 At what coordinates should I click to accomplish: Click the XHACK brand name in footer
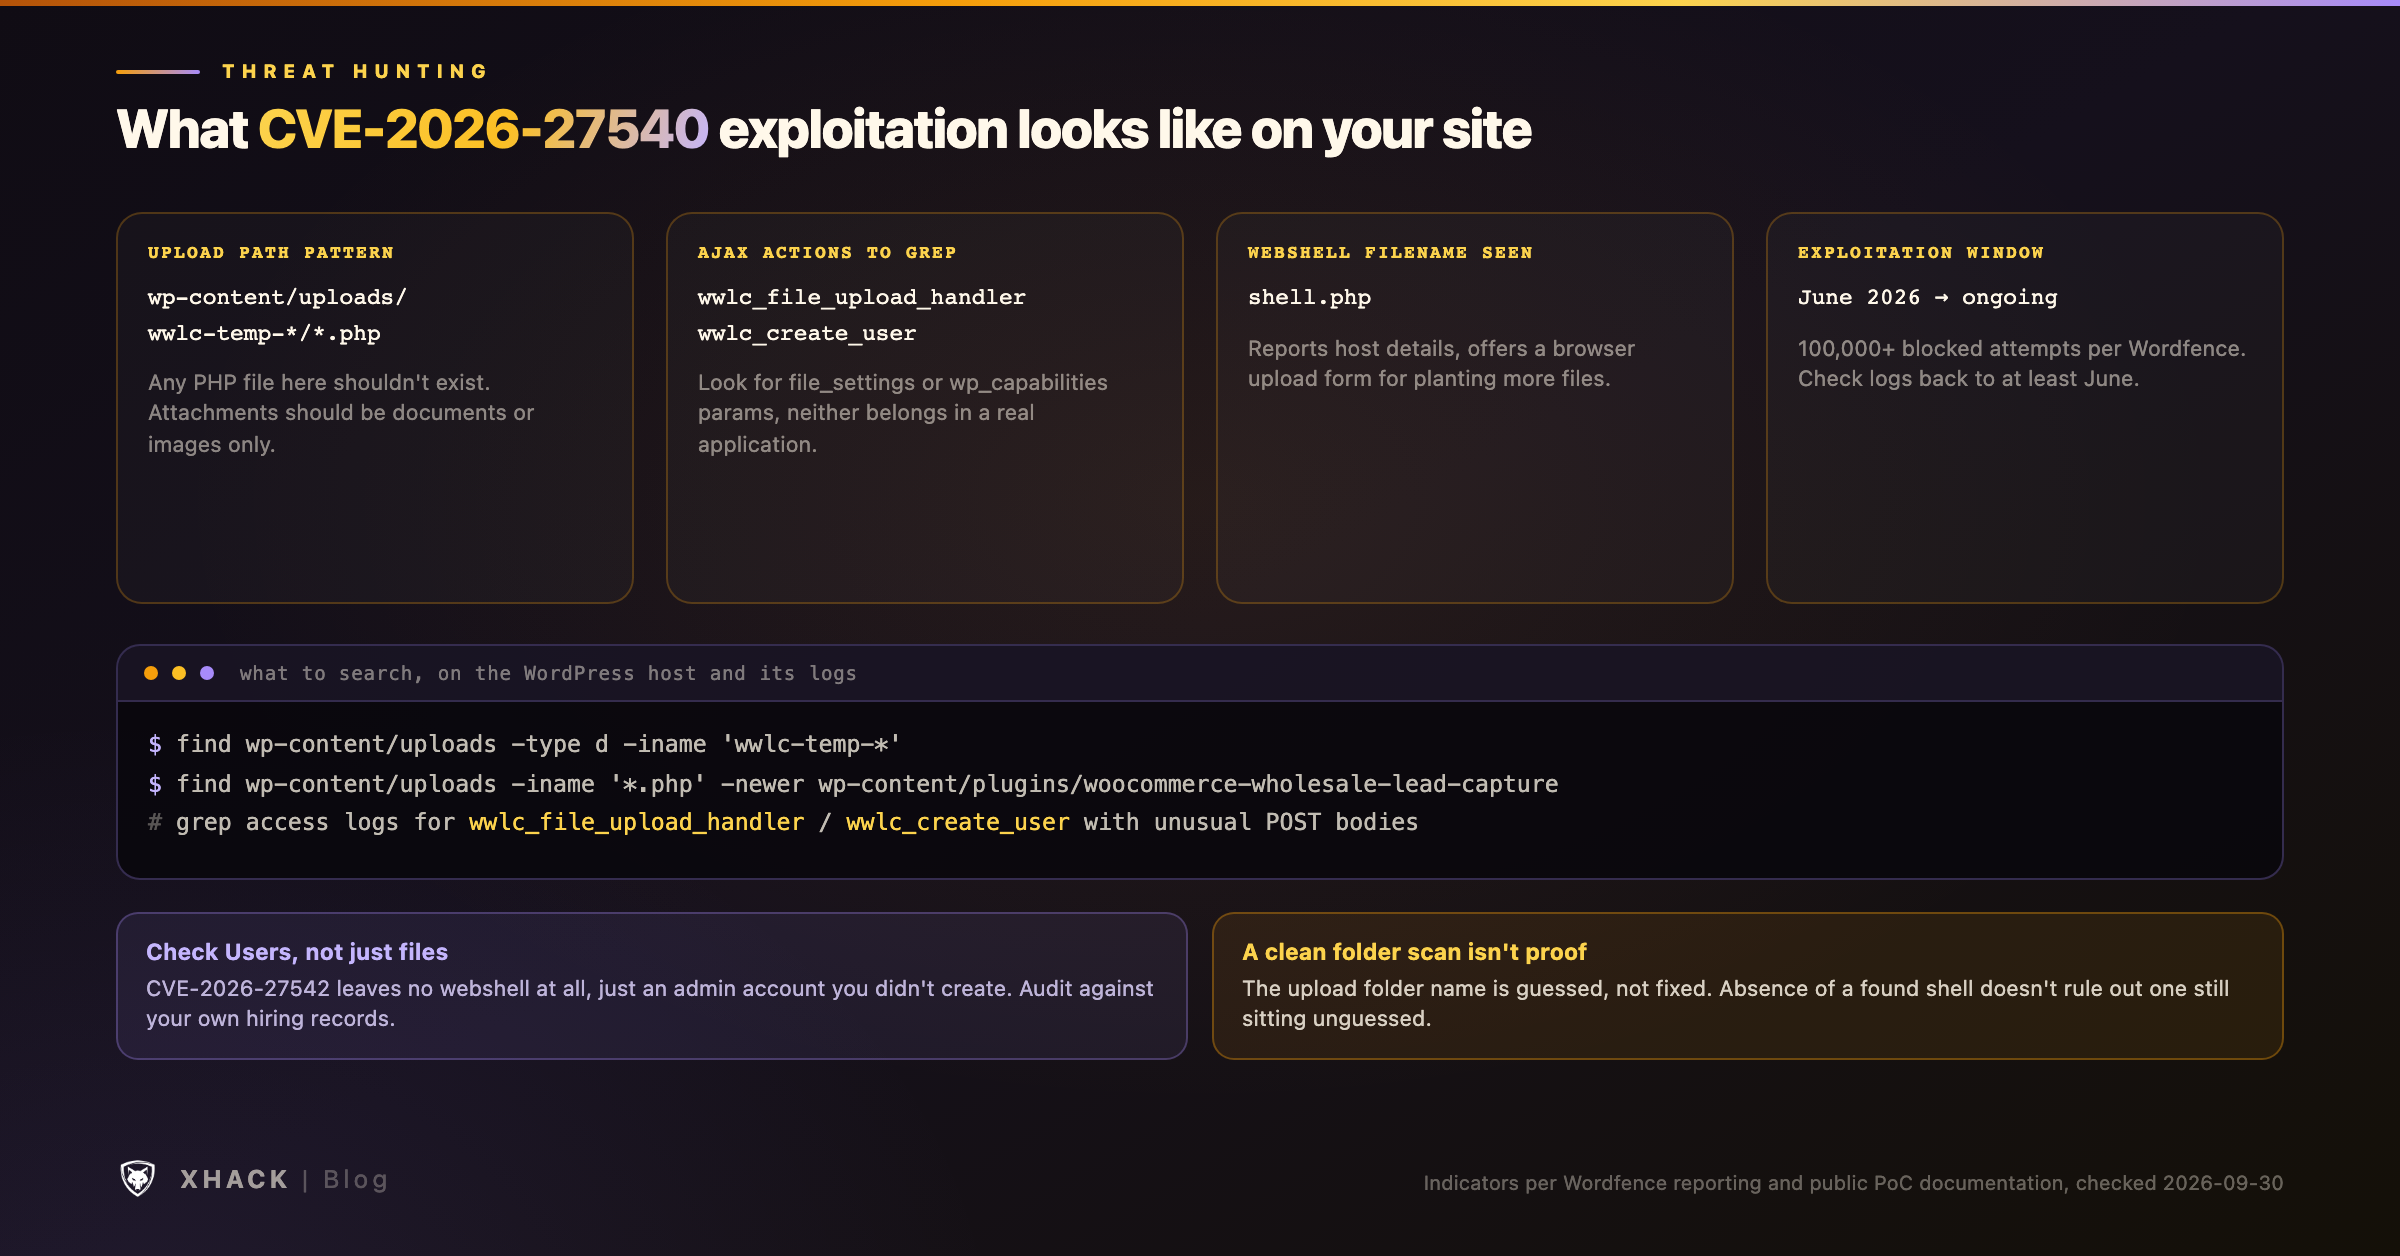(234, 1179)
